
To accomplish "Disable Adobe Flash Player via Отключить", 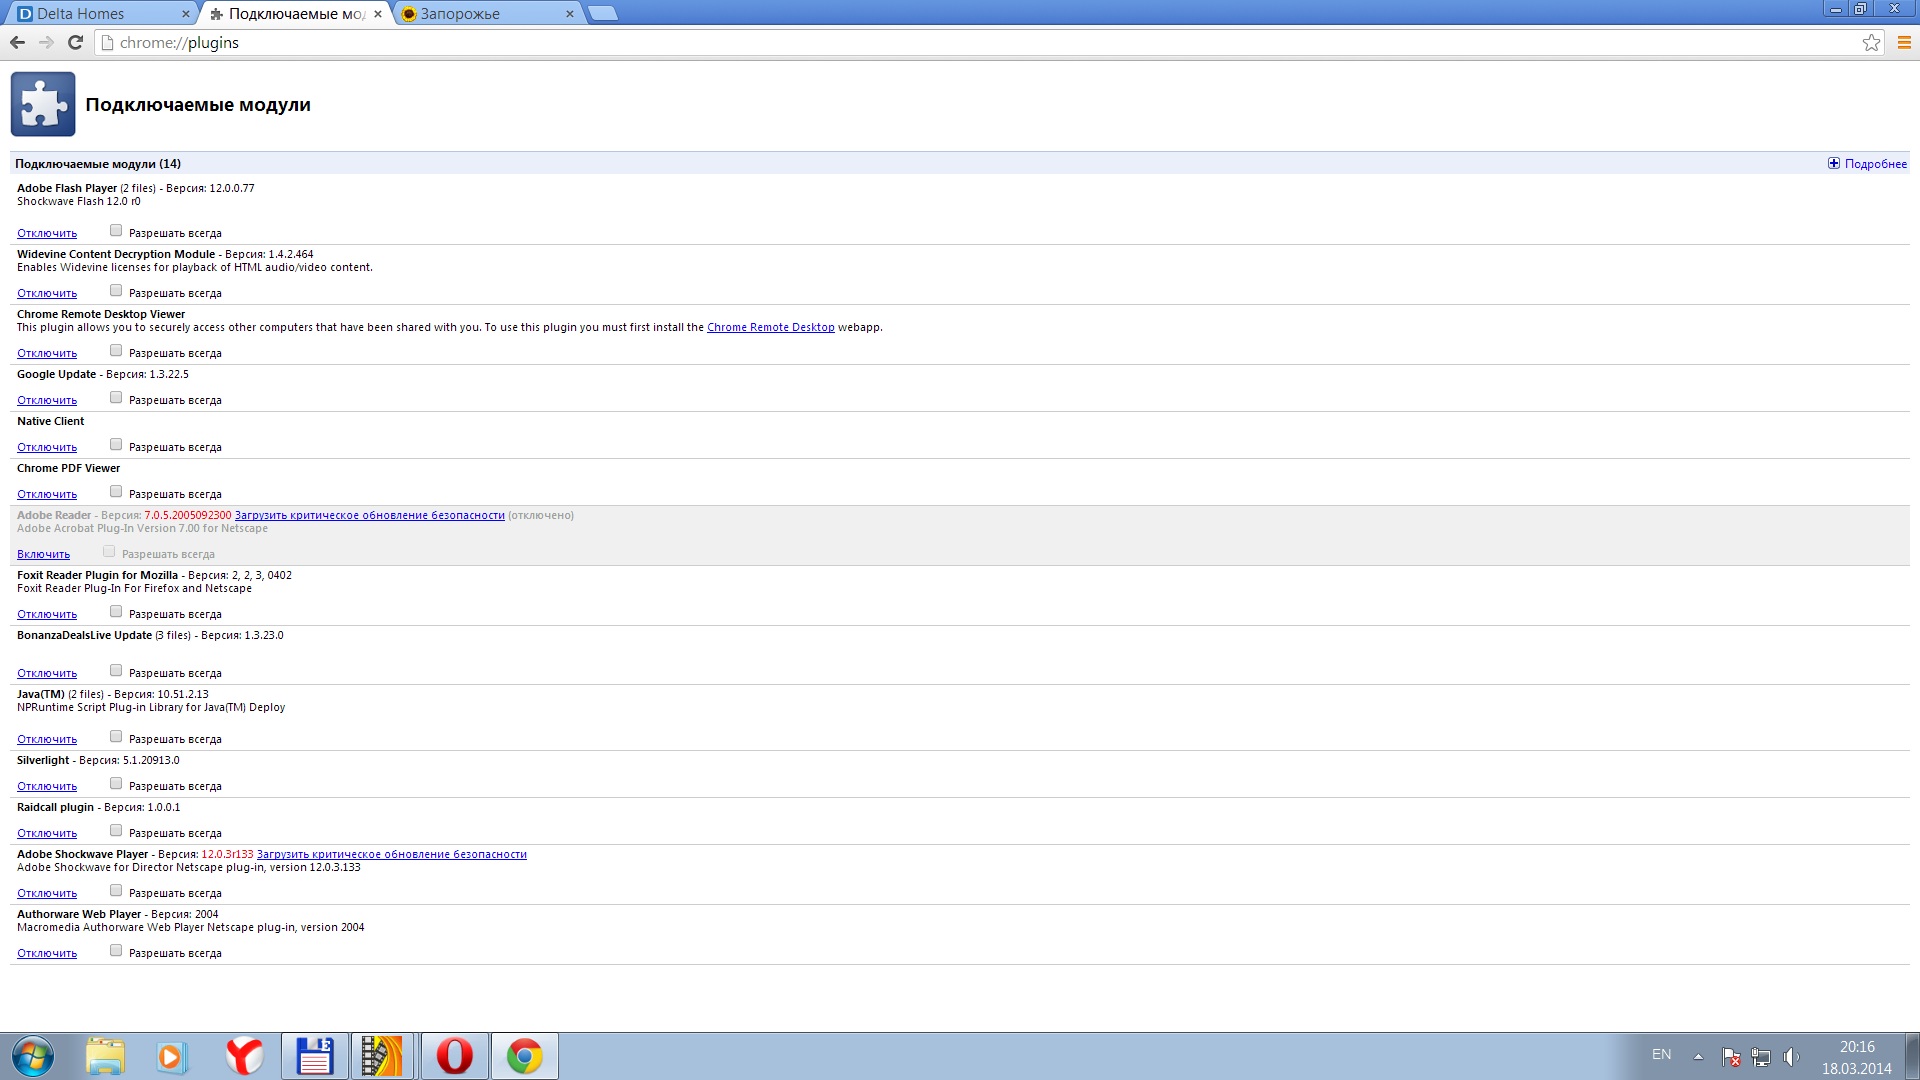I will pos(47,233).
